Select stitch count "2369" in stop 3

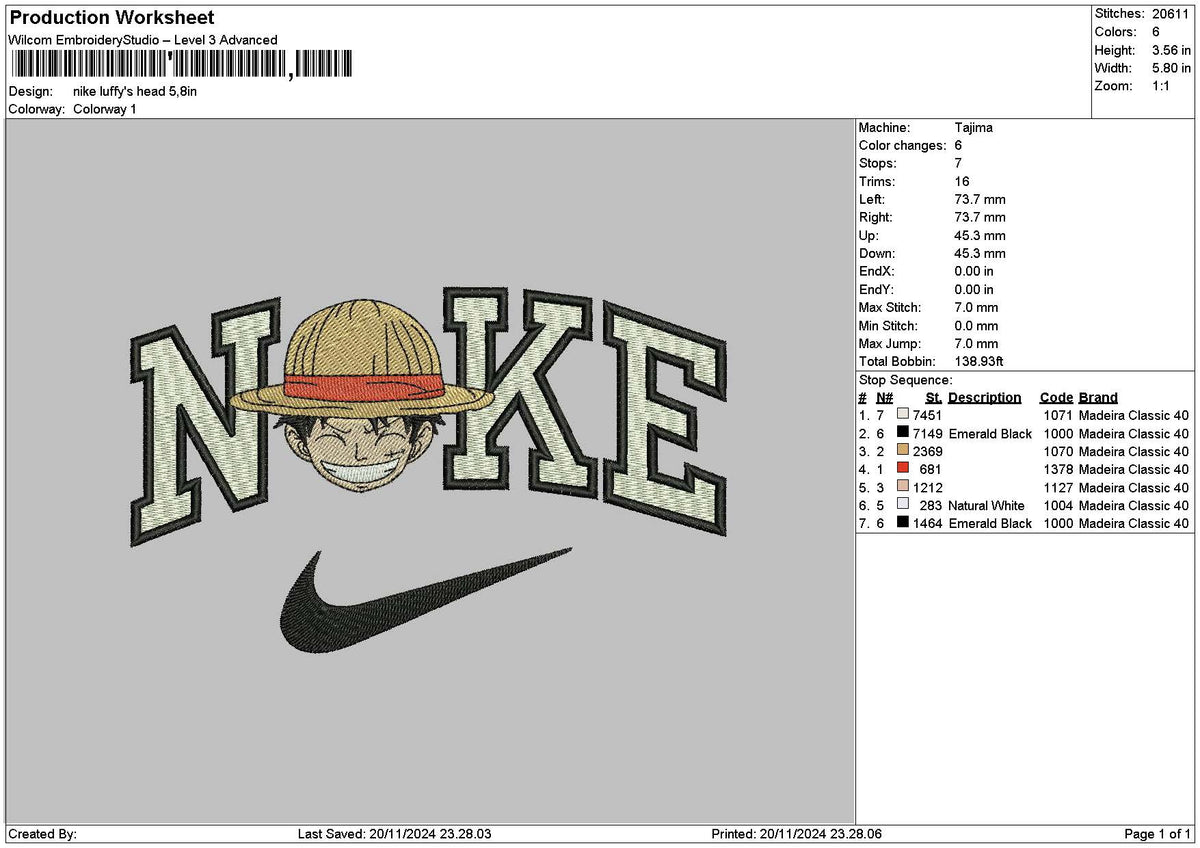coord(927,451)
